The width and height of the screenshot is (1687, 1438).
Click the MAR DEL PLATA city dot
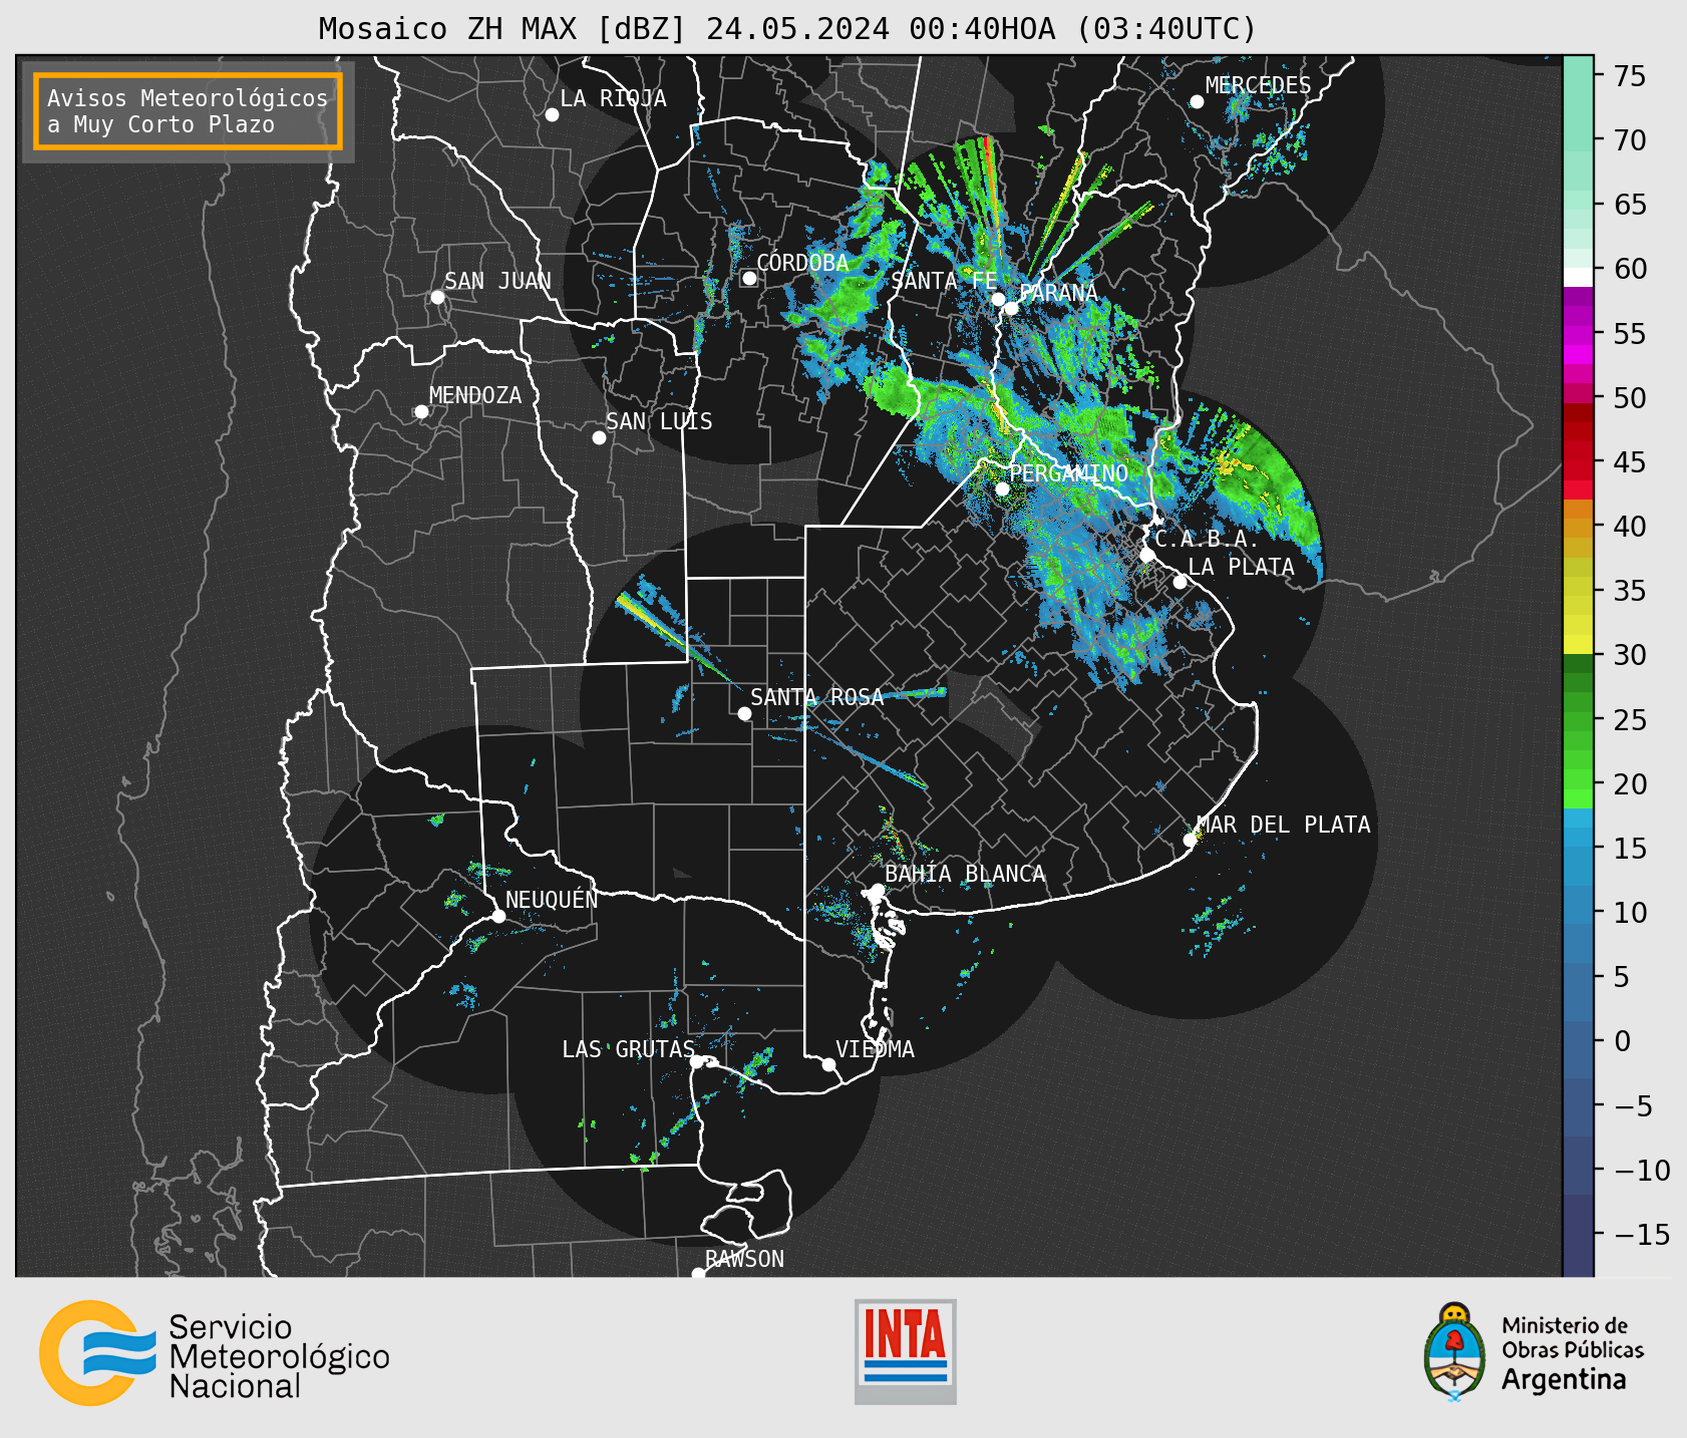(1189, 840)
